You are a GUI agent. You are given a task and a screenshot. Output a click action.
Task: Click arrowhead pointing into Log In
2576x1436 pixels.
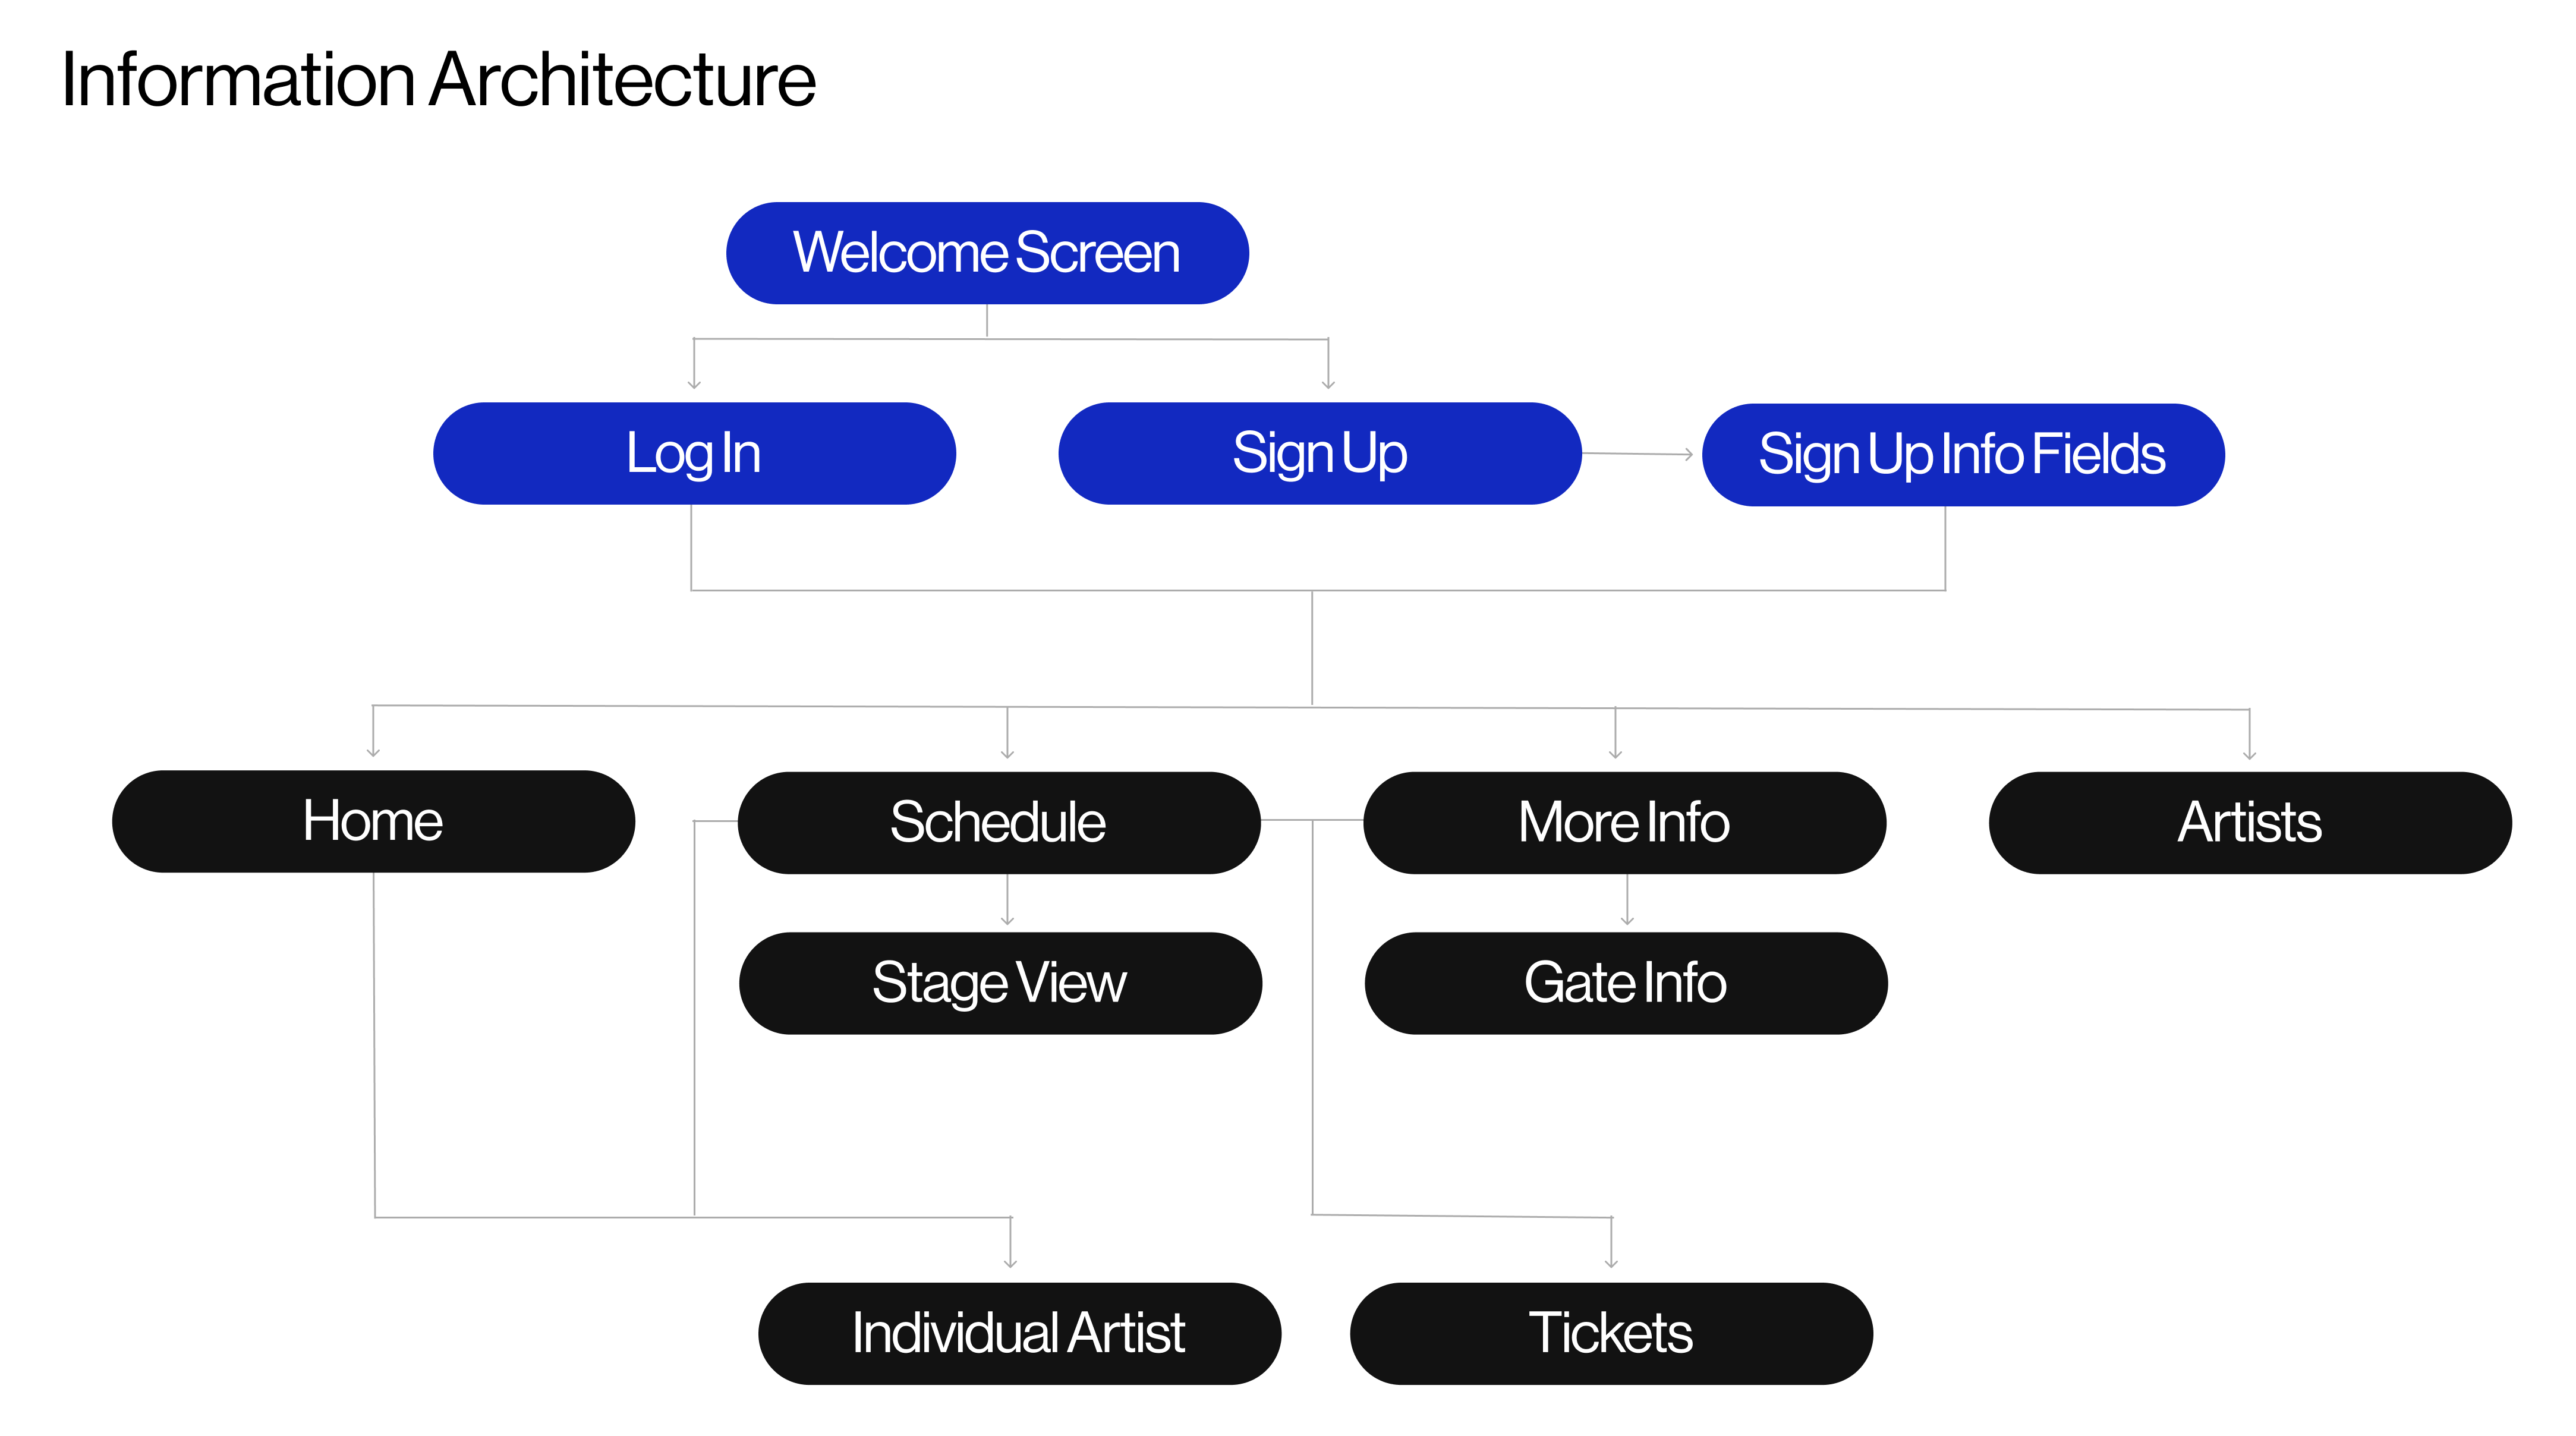tap(694, 383)
